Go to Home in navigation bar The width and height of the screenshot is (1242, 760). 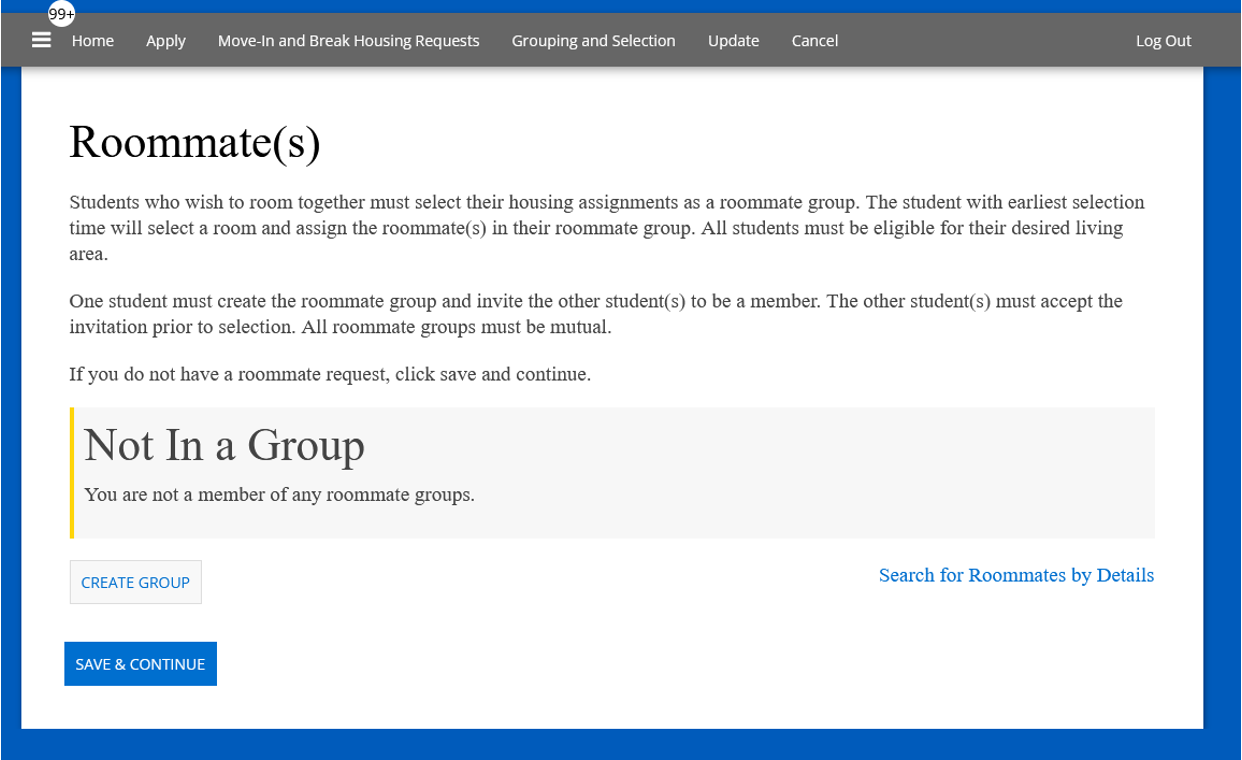[x=93, y=41]
